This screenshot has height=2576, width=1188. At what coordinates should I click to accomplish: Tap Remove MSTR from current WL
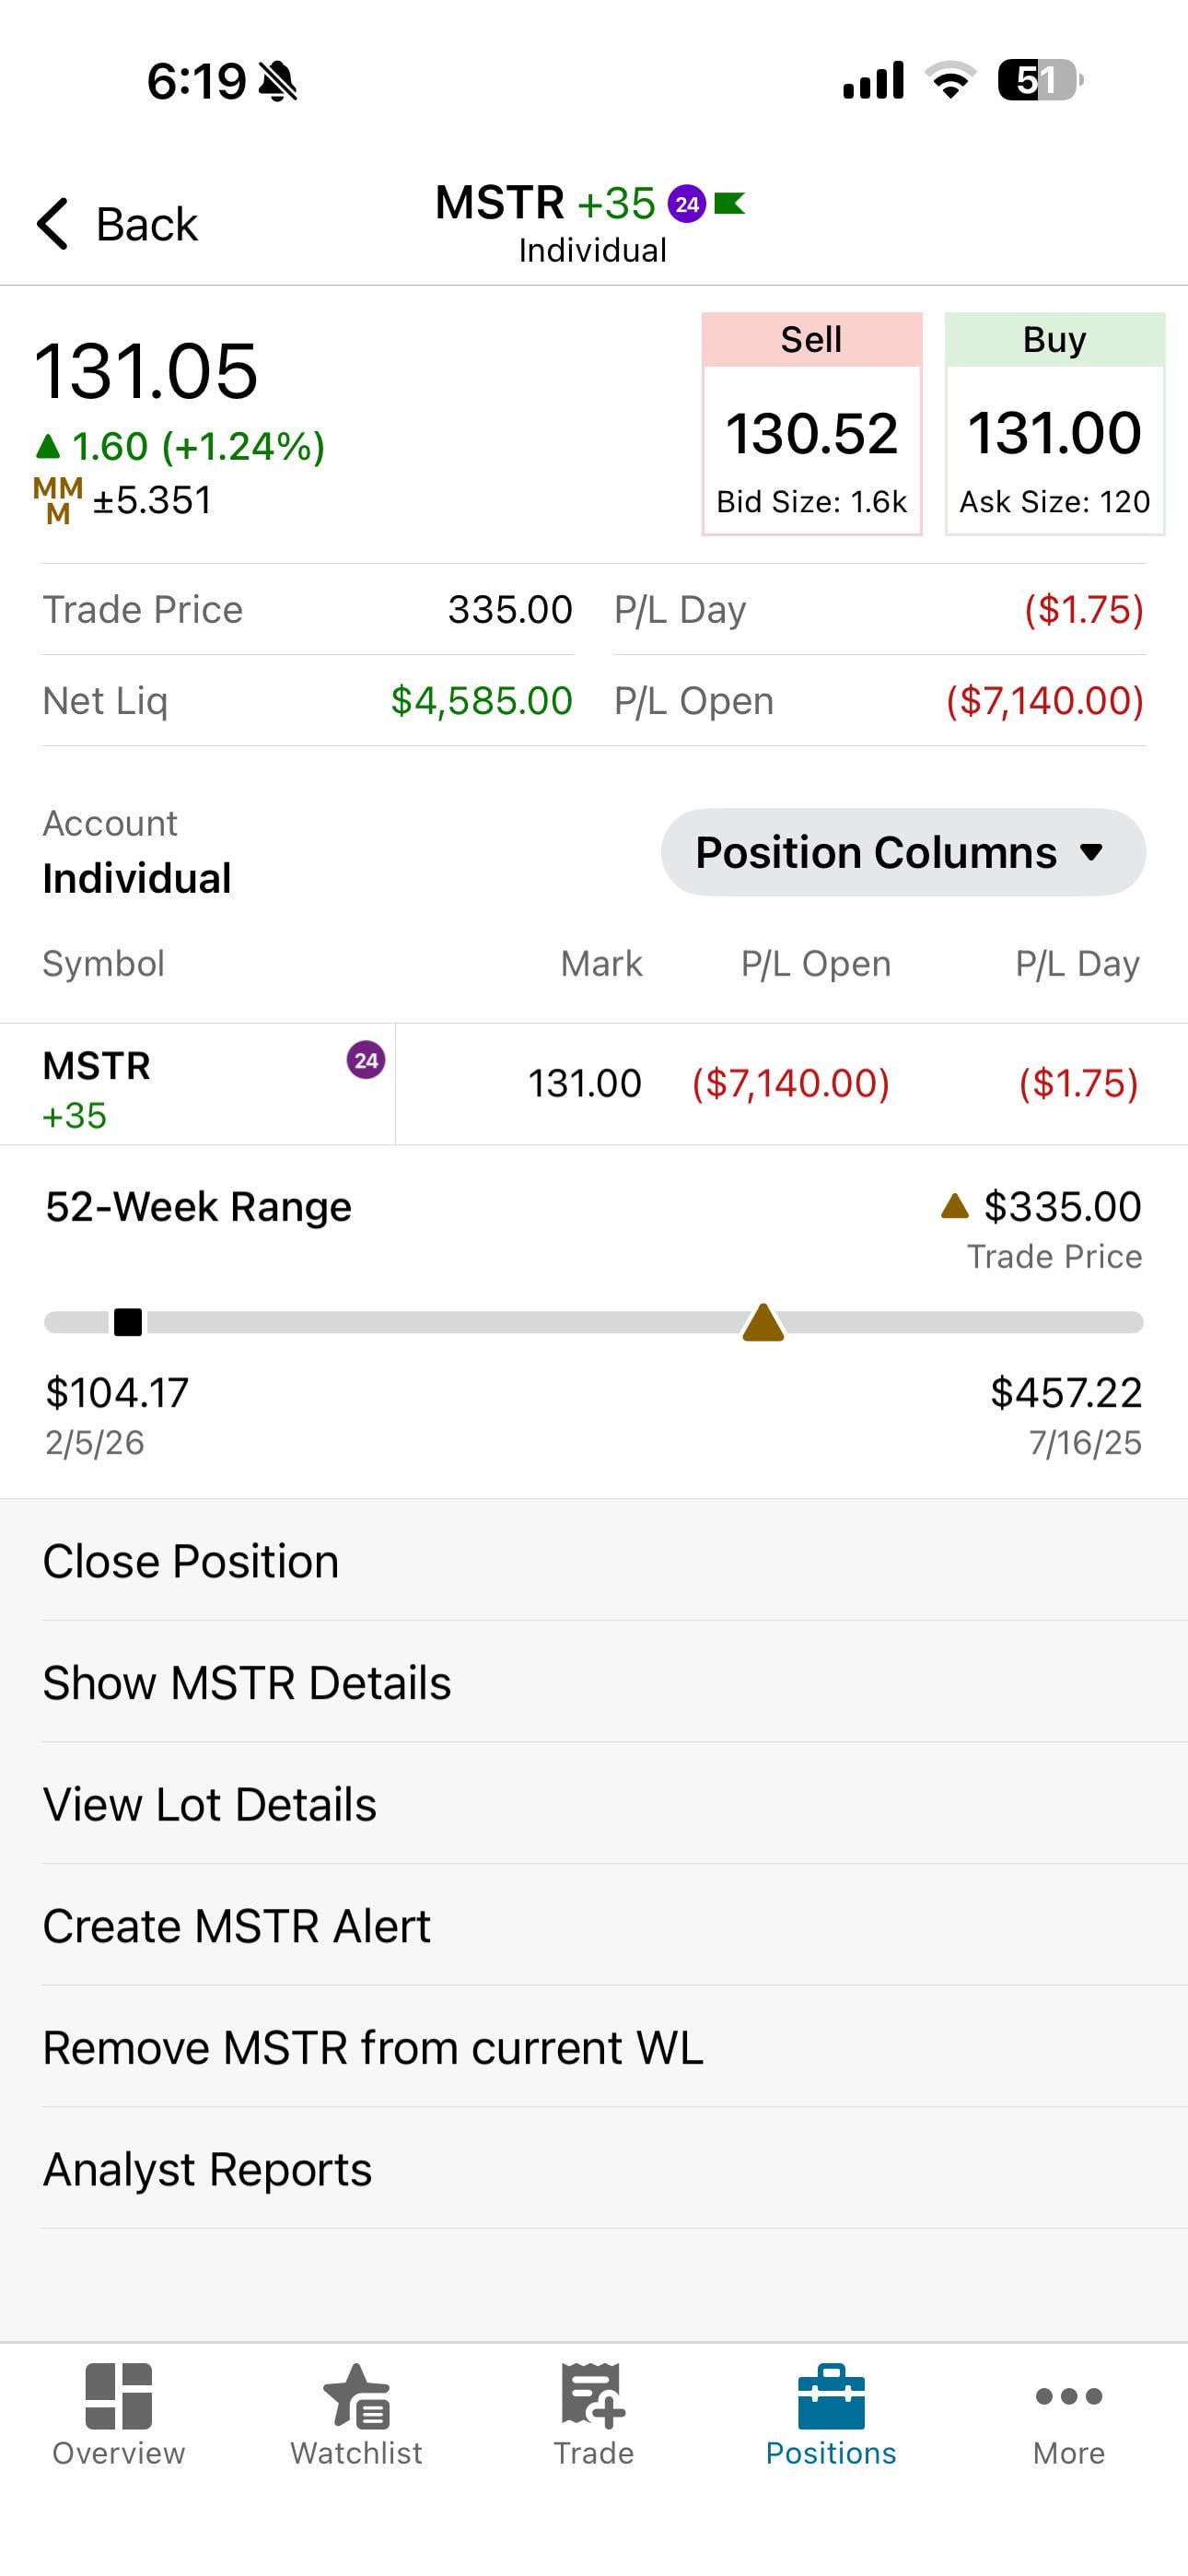coord(373,2048)
